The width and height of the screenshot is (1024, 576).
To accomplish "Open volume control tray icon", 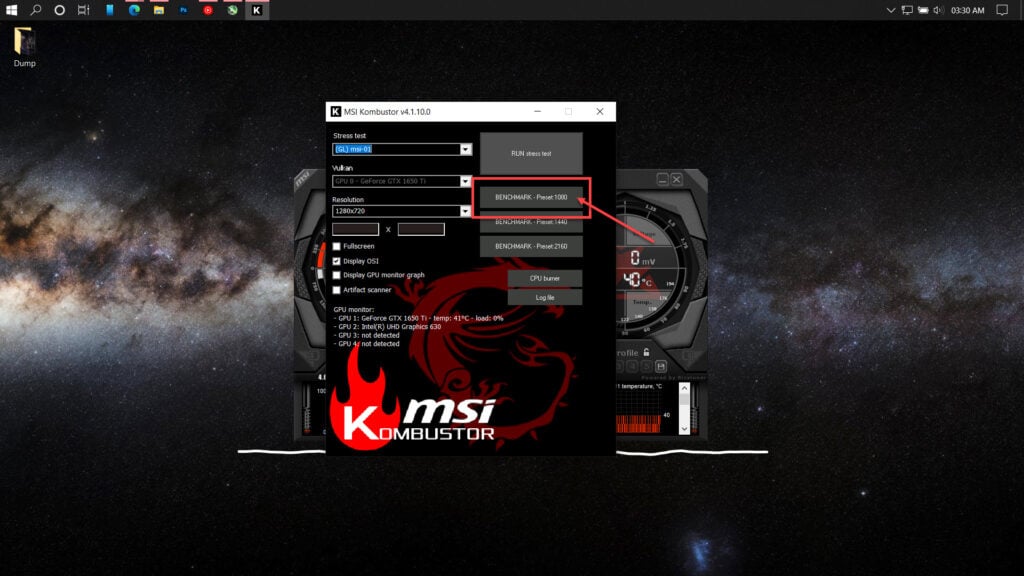I will [x=938, y=10].
